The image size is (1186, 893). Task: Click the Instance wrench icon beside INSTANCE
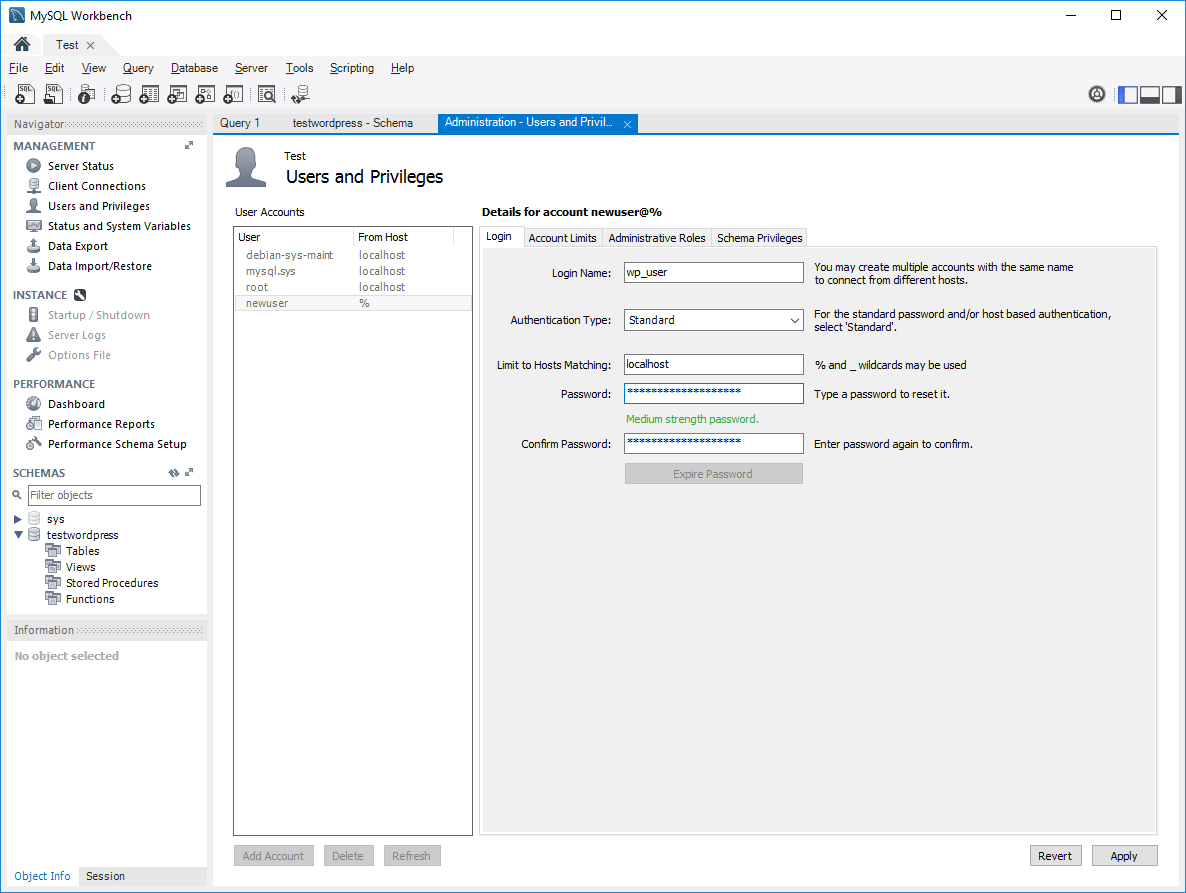80,295
